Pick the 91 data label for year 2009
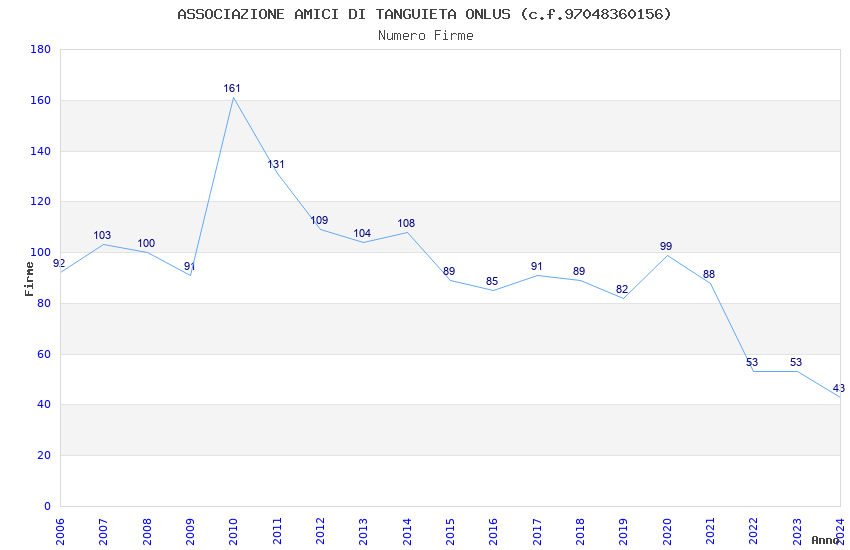The image size is (850, 550). point(189,266)
